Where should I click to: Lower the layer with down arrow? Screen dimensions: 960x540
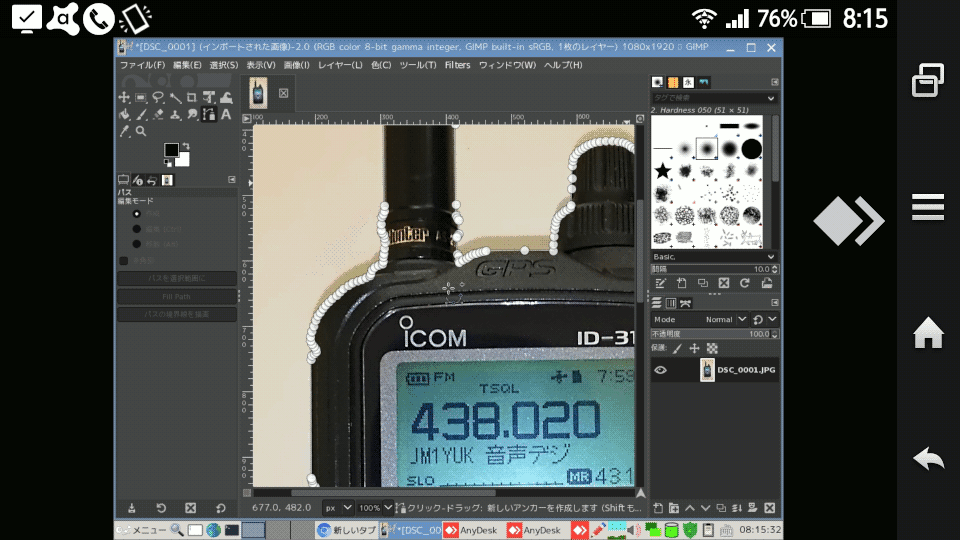tap(705, 508)
